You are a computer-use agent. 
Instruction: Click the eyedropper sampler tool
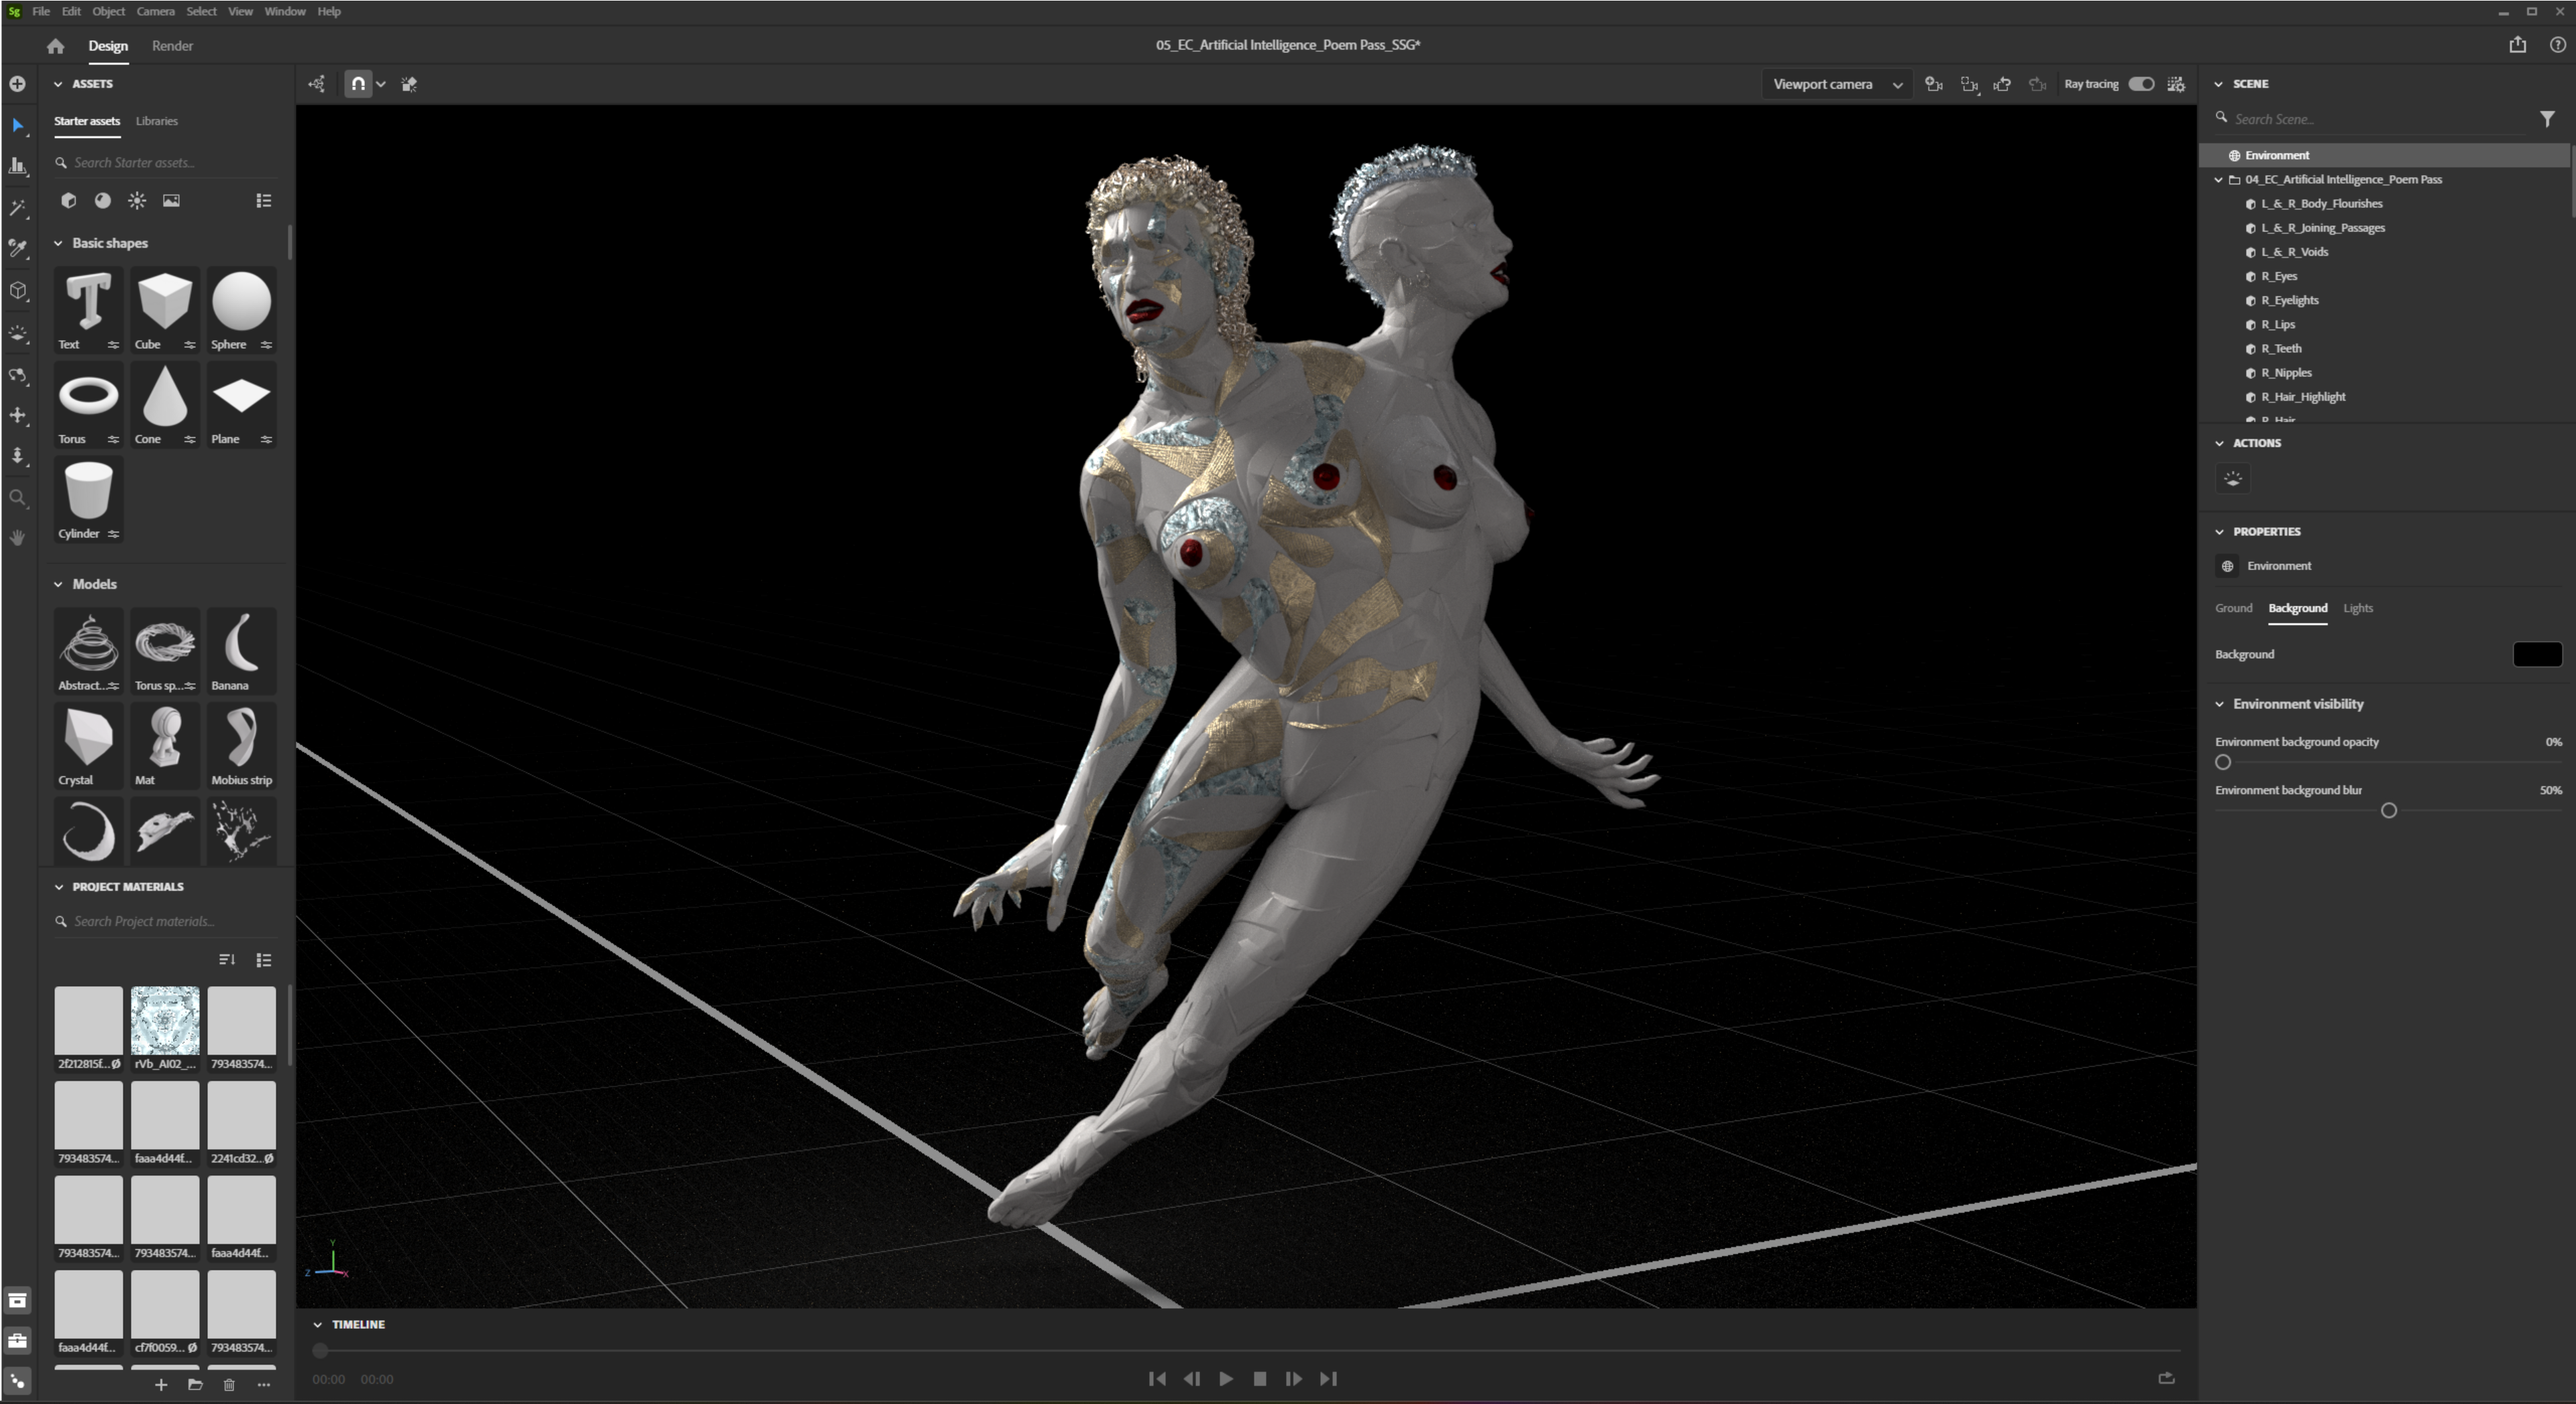pyautogui.click(x=18, y=249)
